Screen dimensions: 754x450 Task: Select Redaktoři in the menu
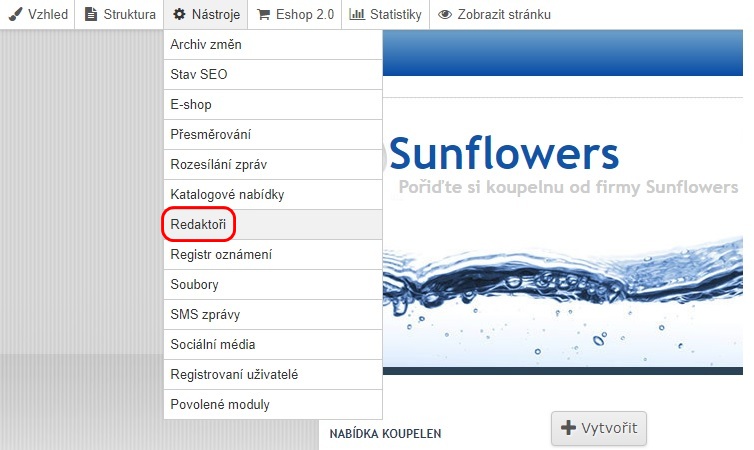point(273,225)
